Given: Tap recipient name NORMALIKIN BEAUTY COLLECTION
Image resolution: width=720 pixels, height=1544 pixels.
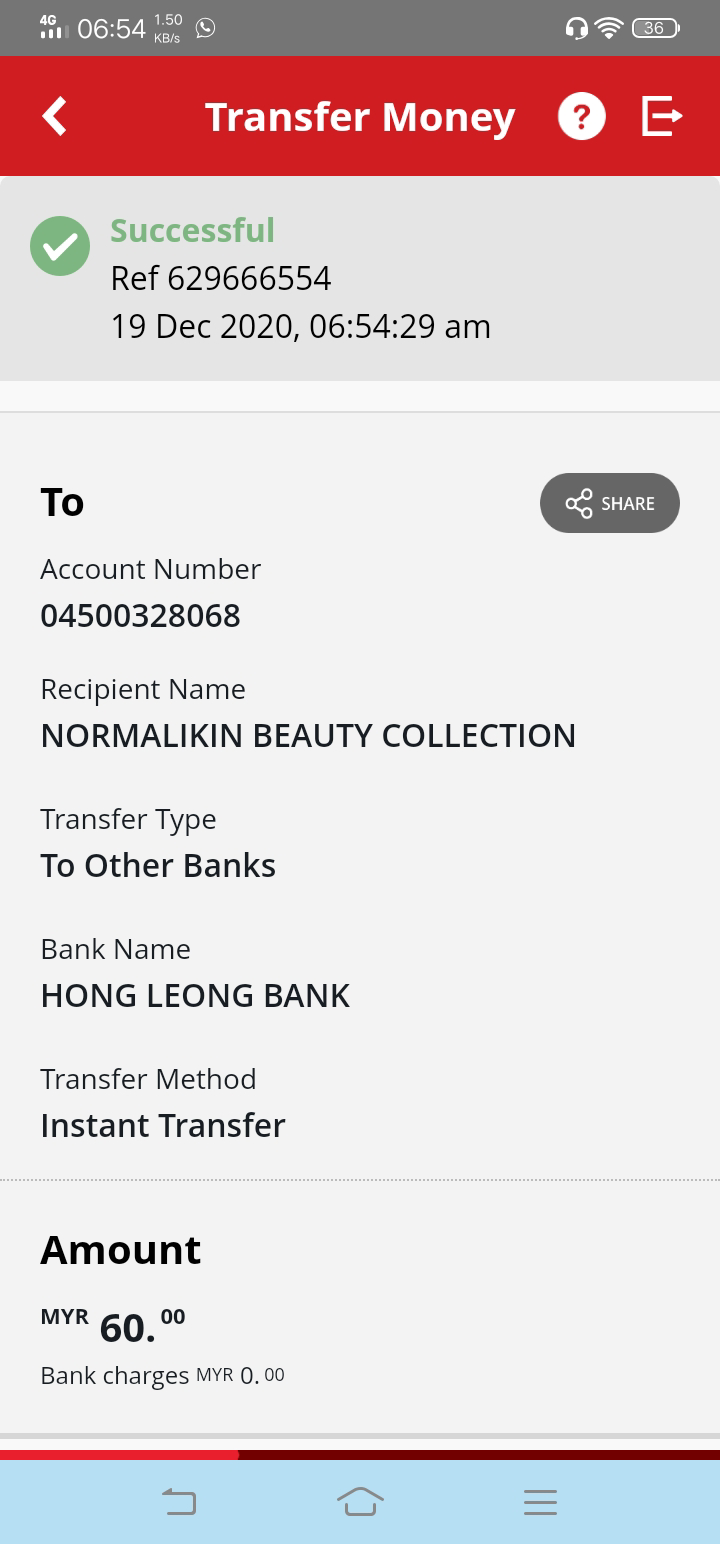Looking at the screenshot, I should pos(308,735).
